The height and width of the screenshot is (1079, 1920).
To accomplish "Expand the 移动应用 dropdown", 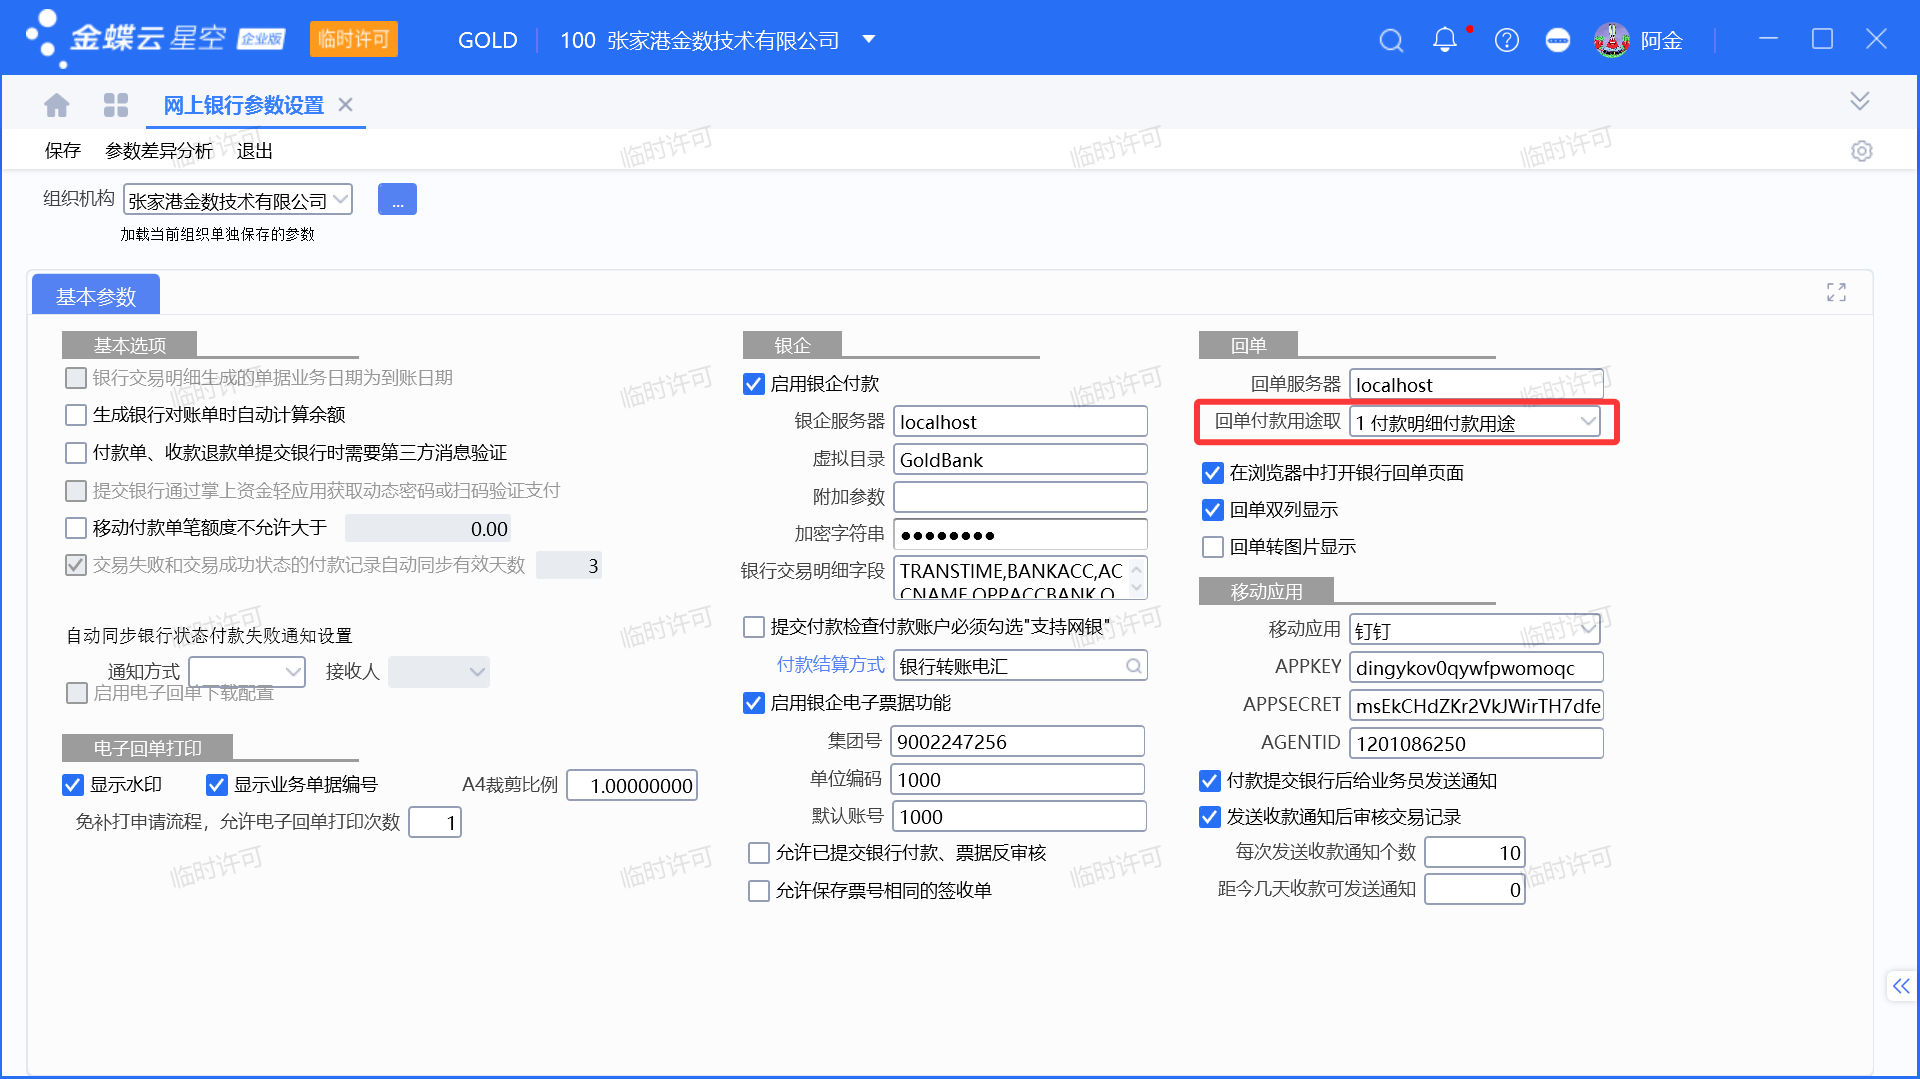I will (1586, 630).
